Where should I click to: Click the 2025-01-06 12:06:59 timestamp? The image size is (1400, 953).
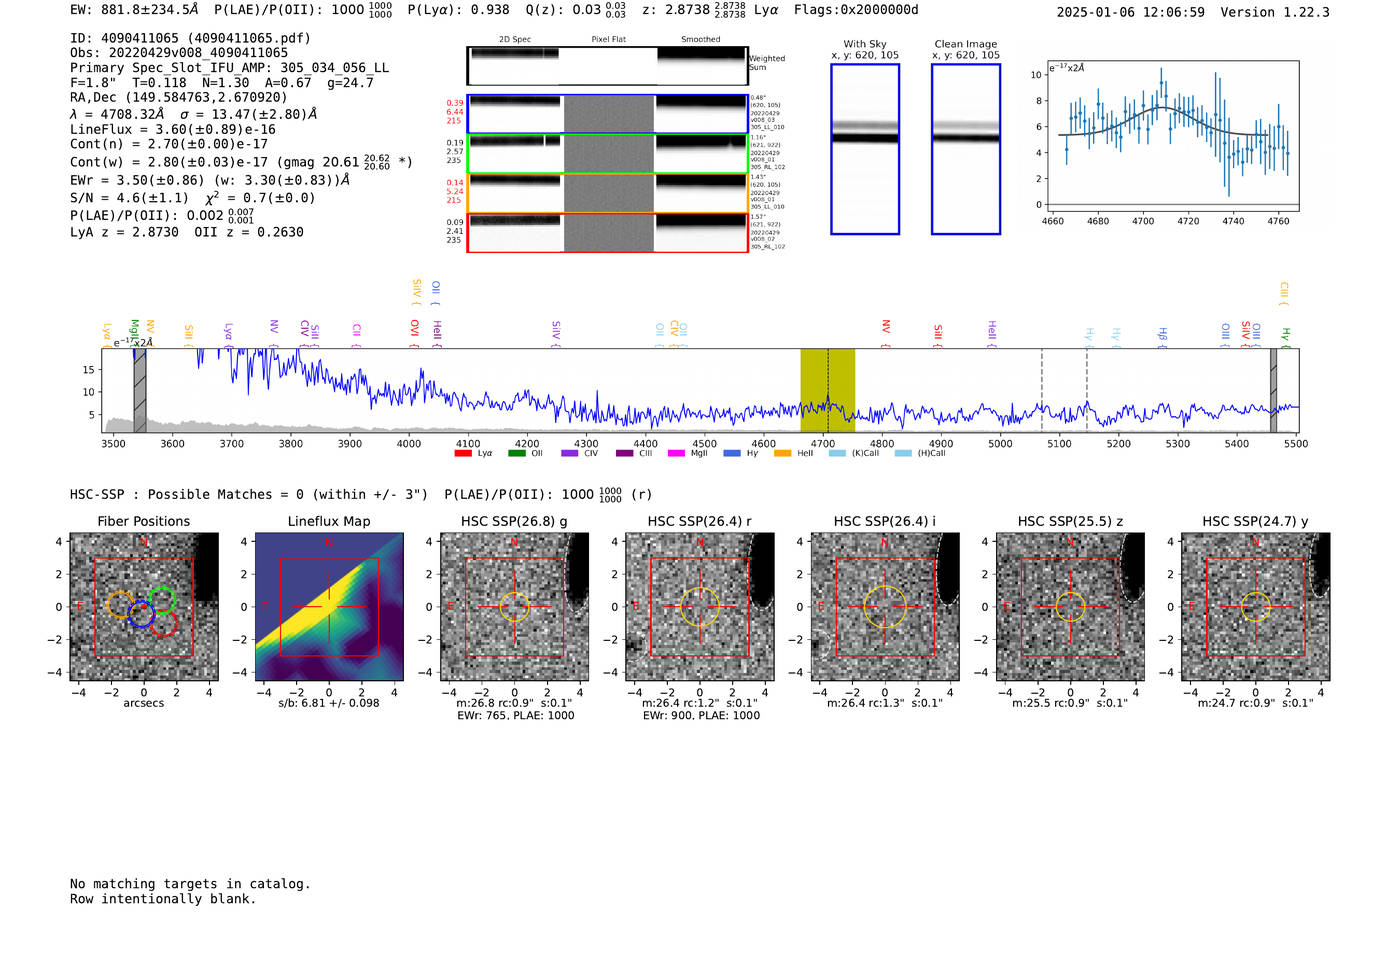click(1131, 12)
